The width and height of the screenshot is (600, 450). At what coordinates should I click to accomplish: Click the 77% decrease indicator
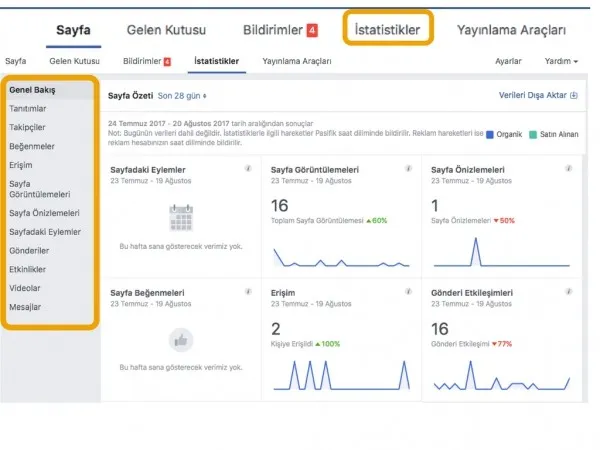coord(502,344)
